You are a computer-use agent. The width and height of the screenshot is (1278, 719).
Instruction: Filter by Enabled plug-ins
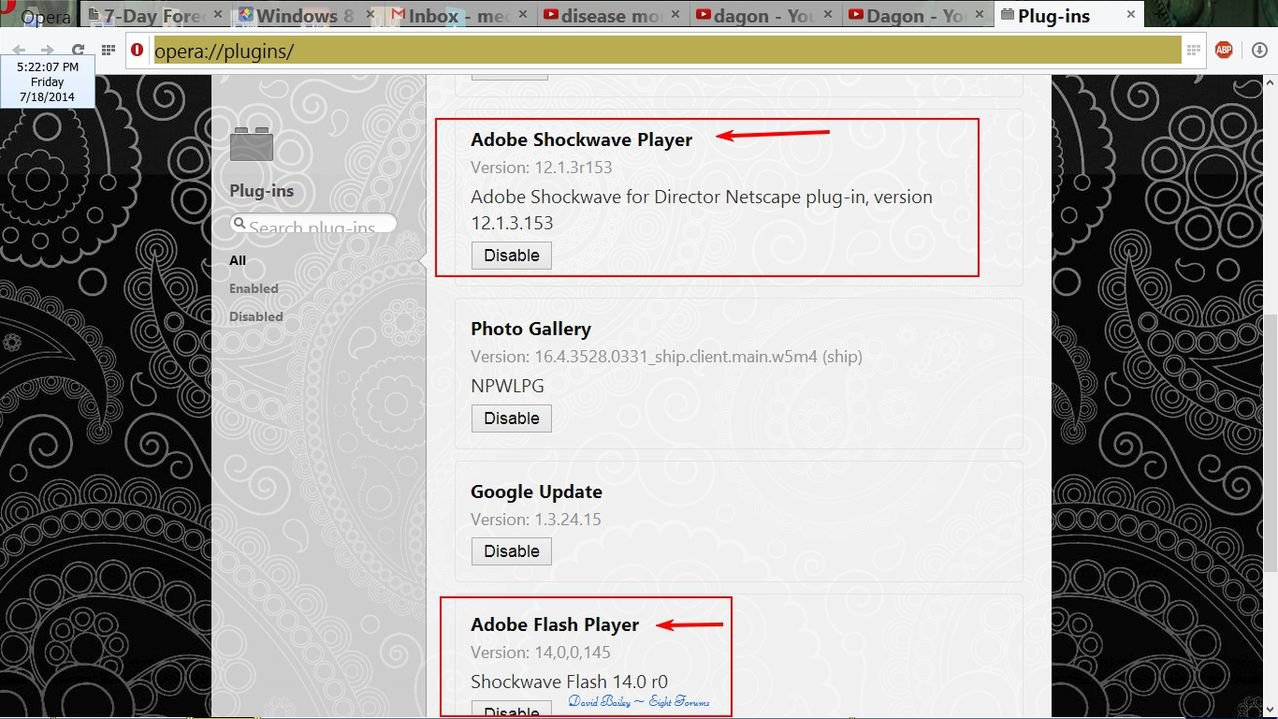click(254, 288)
